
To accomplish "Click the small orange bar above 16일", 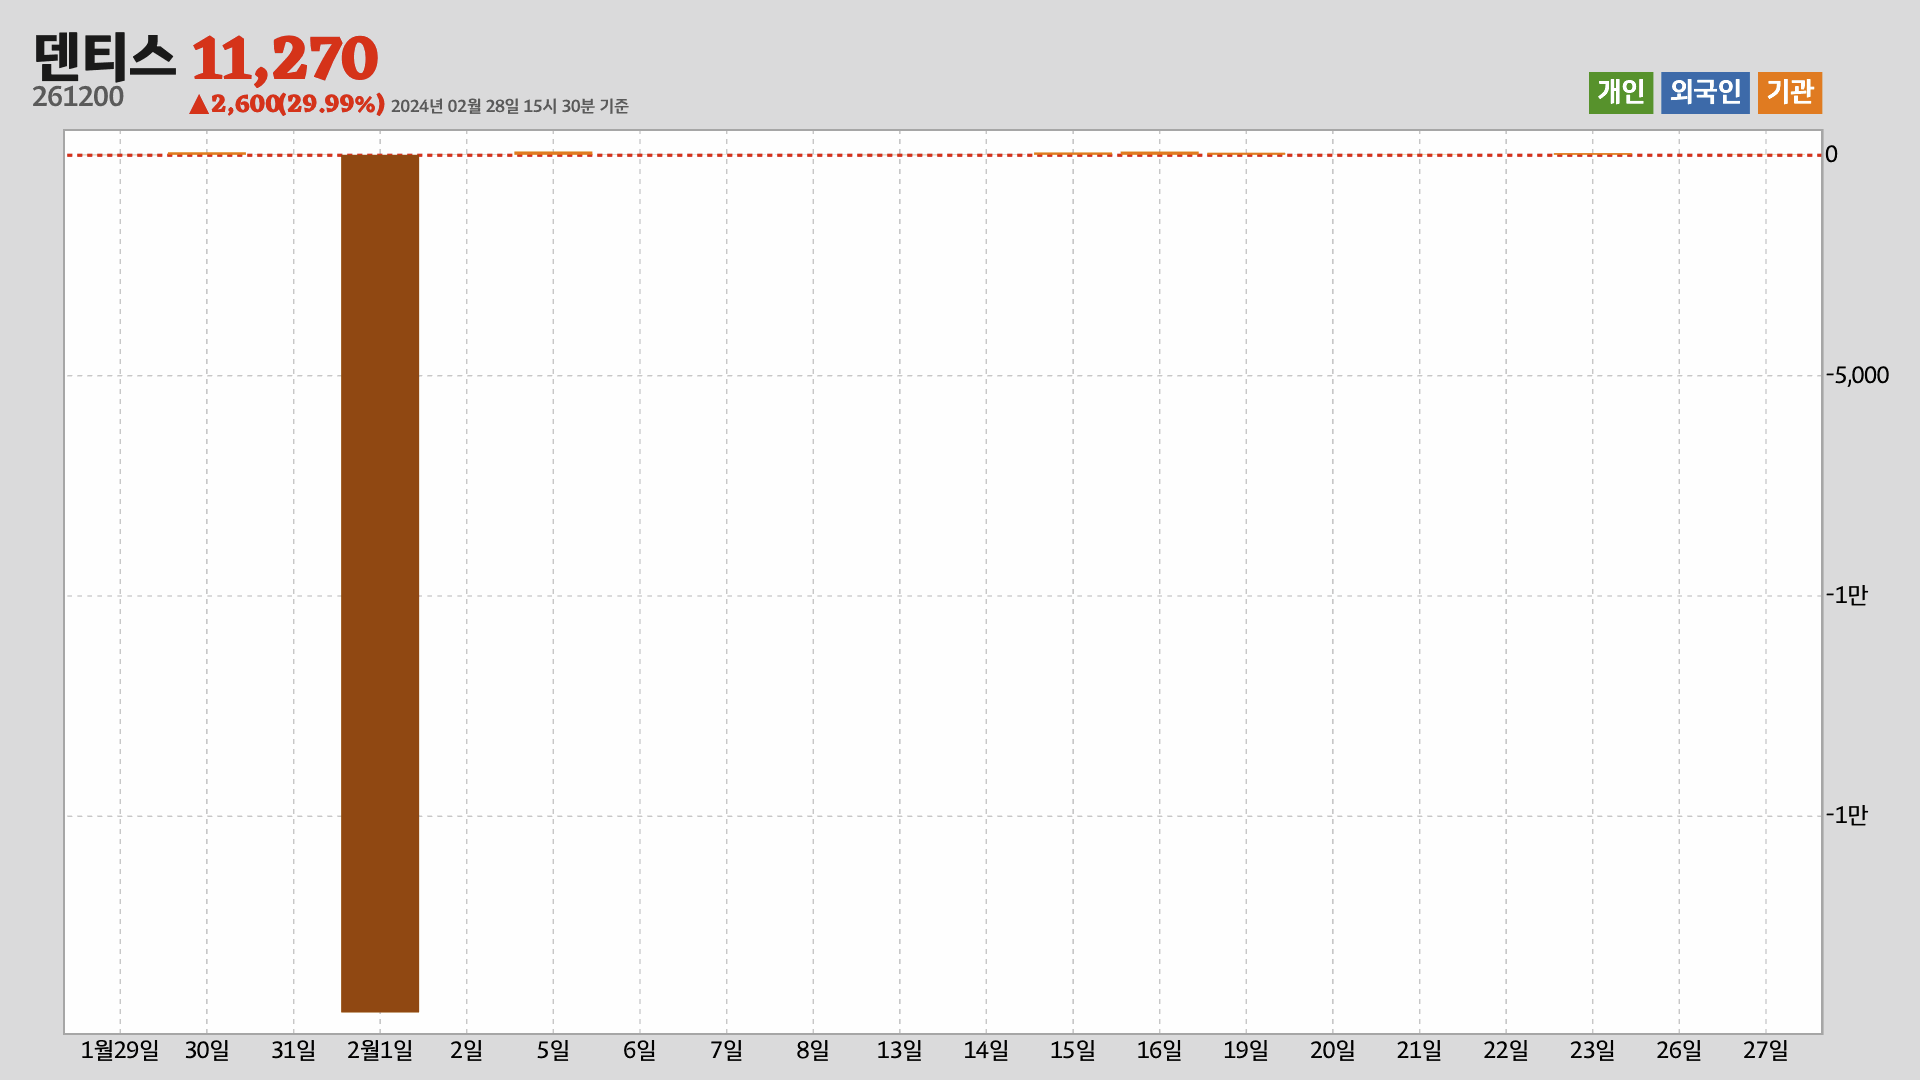I will [1160, 153].
